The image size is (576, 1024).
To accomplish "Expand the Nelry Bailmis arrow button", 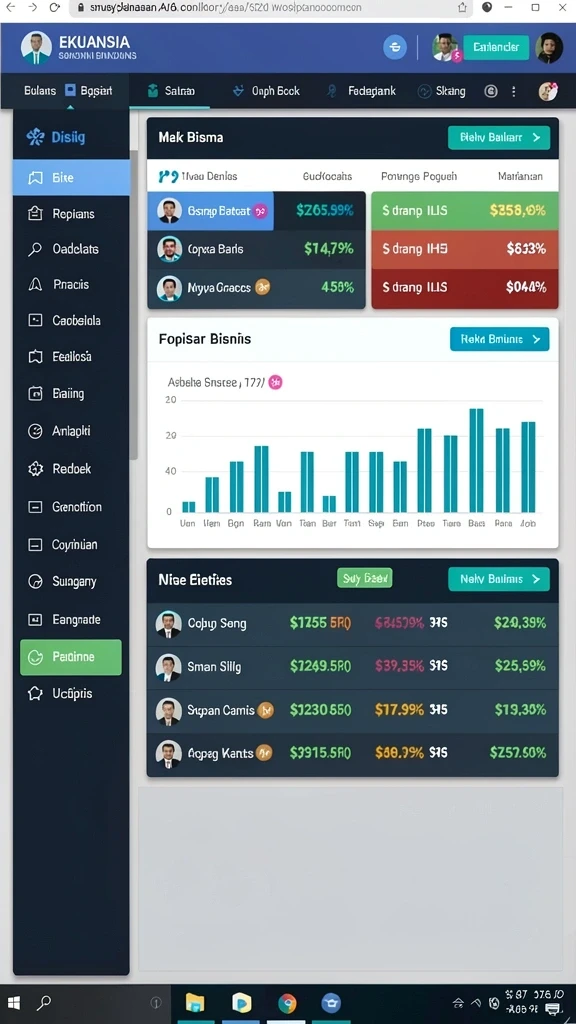I will click(x=499, y=579).
